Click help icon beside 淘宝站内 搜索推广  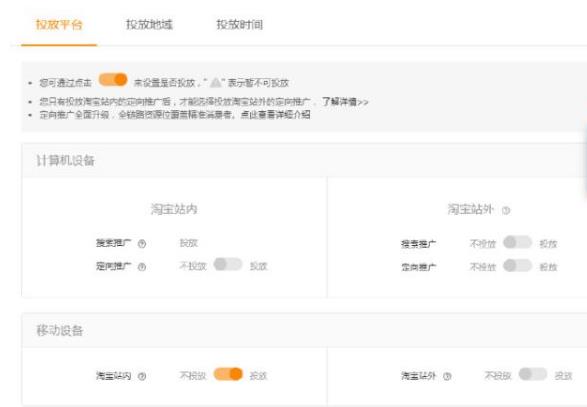142,244
